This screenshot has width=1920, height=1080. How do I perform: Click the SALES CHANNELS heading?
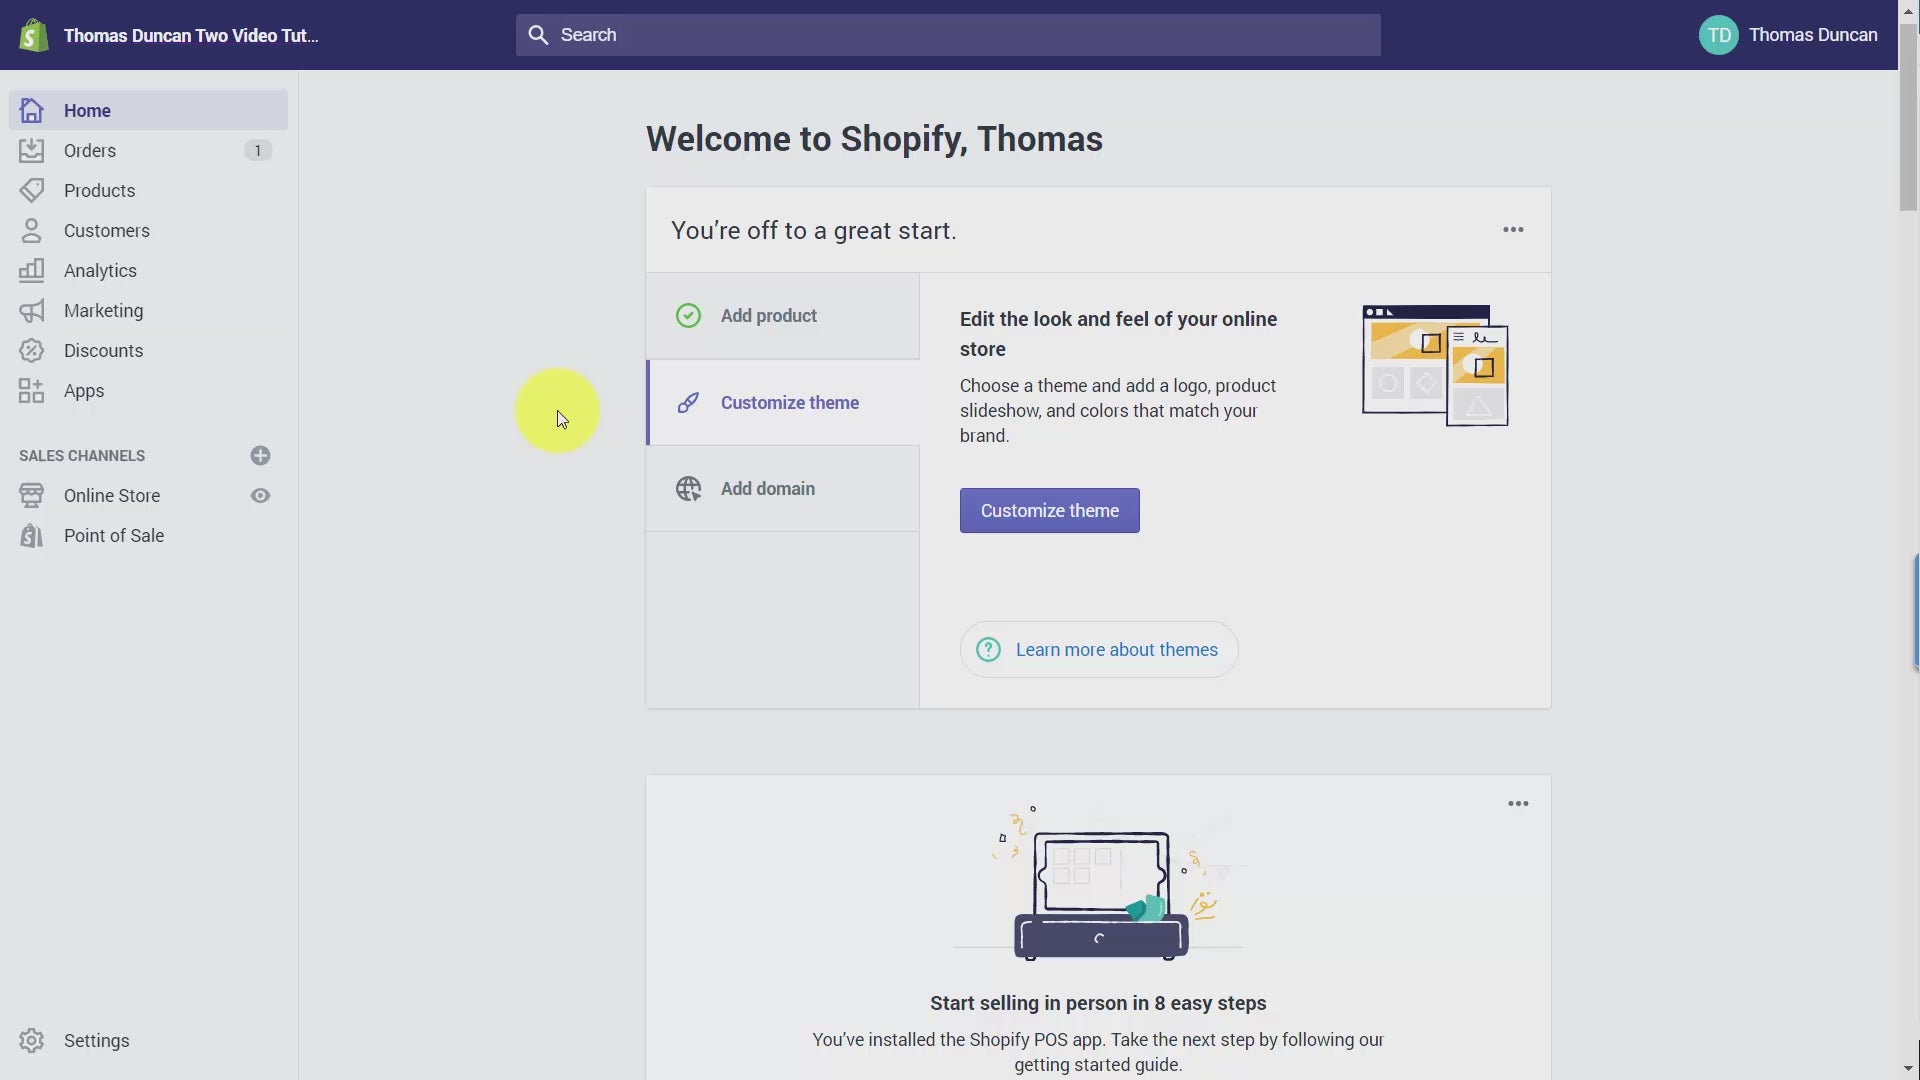point(82,456)
